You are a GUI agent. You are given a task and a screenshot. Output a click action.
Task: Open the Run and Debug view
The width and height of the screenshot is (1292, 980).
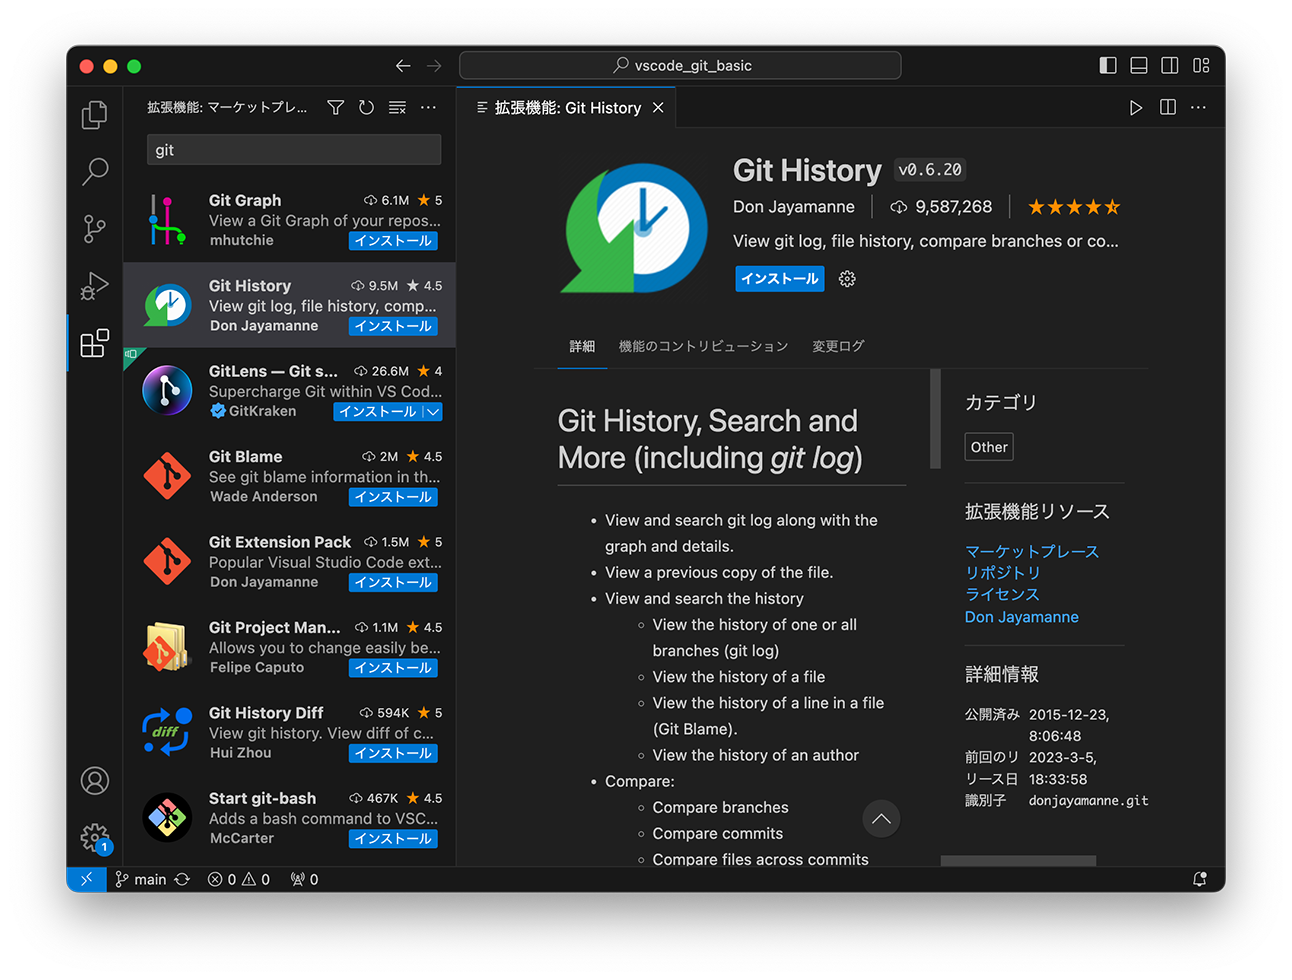coord(94,285)
